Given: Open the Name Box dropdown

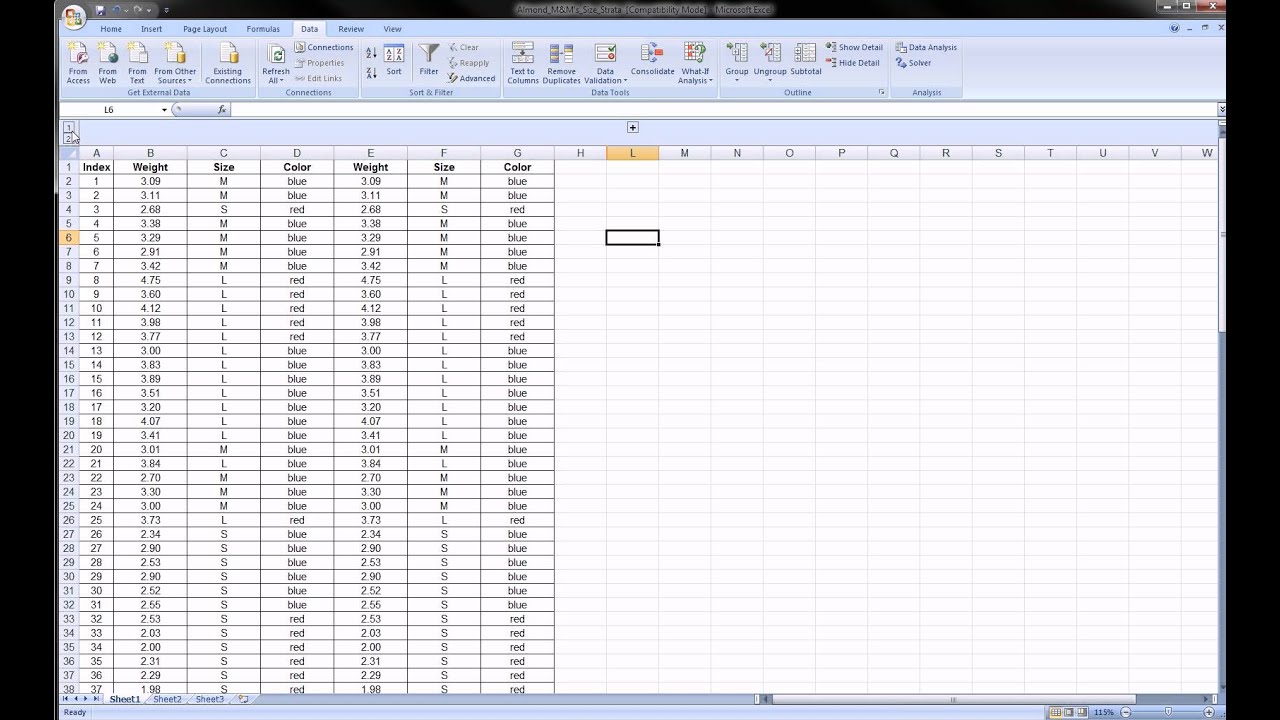Looking at the screenshot, I should pyautogui.click(x=164, y=109).
